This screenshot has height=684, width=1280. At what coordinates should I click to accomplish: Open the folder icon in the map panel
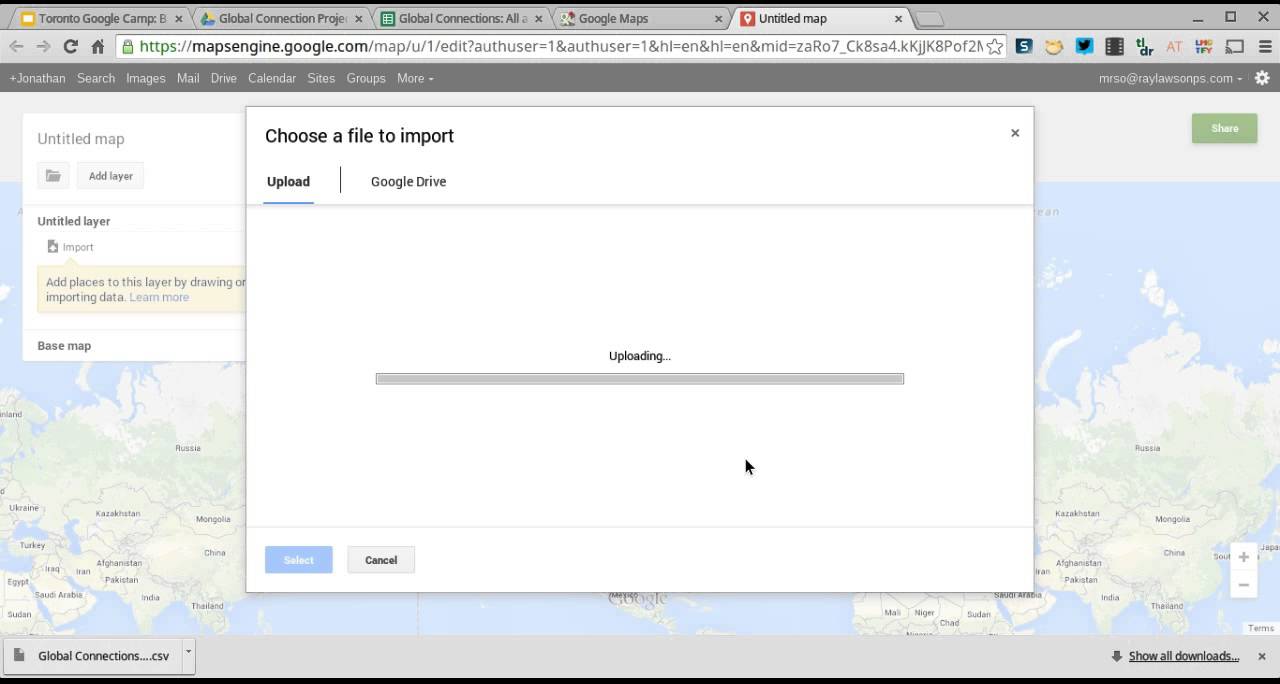click(x=53, y=176)
